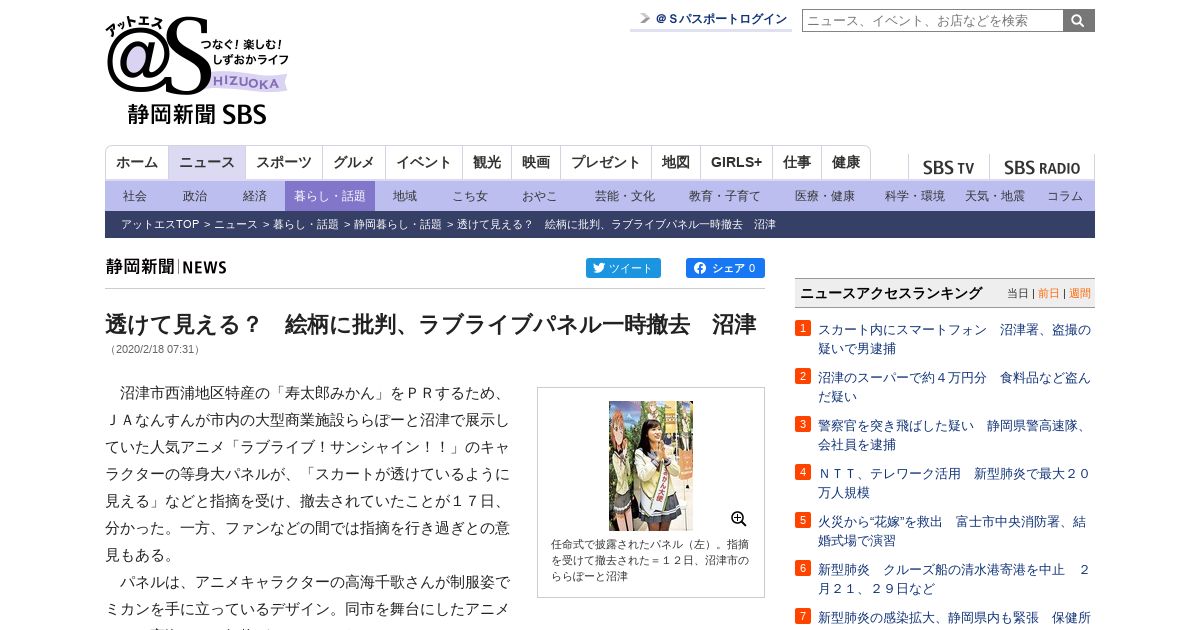Select the 科学・環境 subcategory

pyautogui.click(x=915, y=196)
